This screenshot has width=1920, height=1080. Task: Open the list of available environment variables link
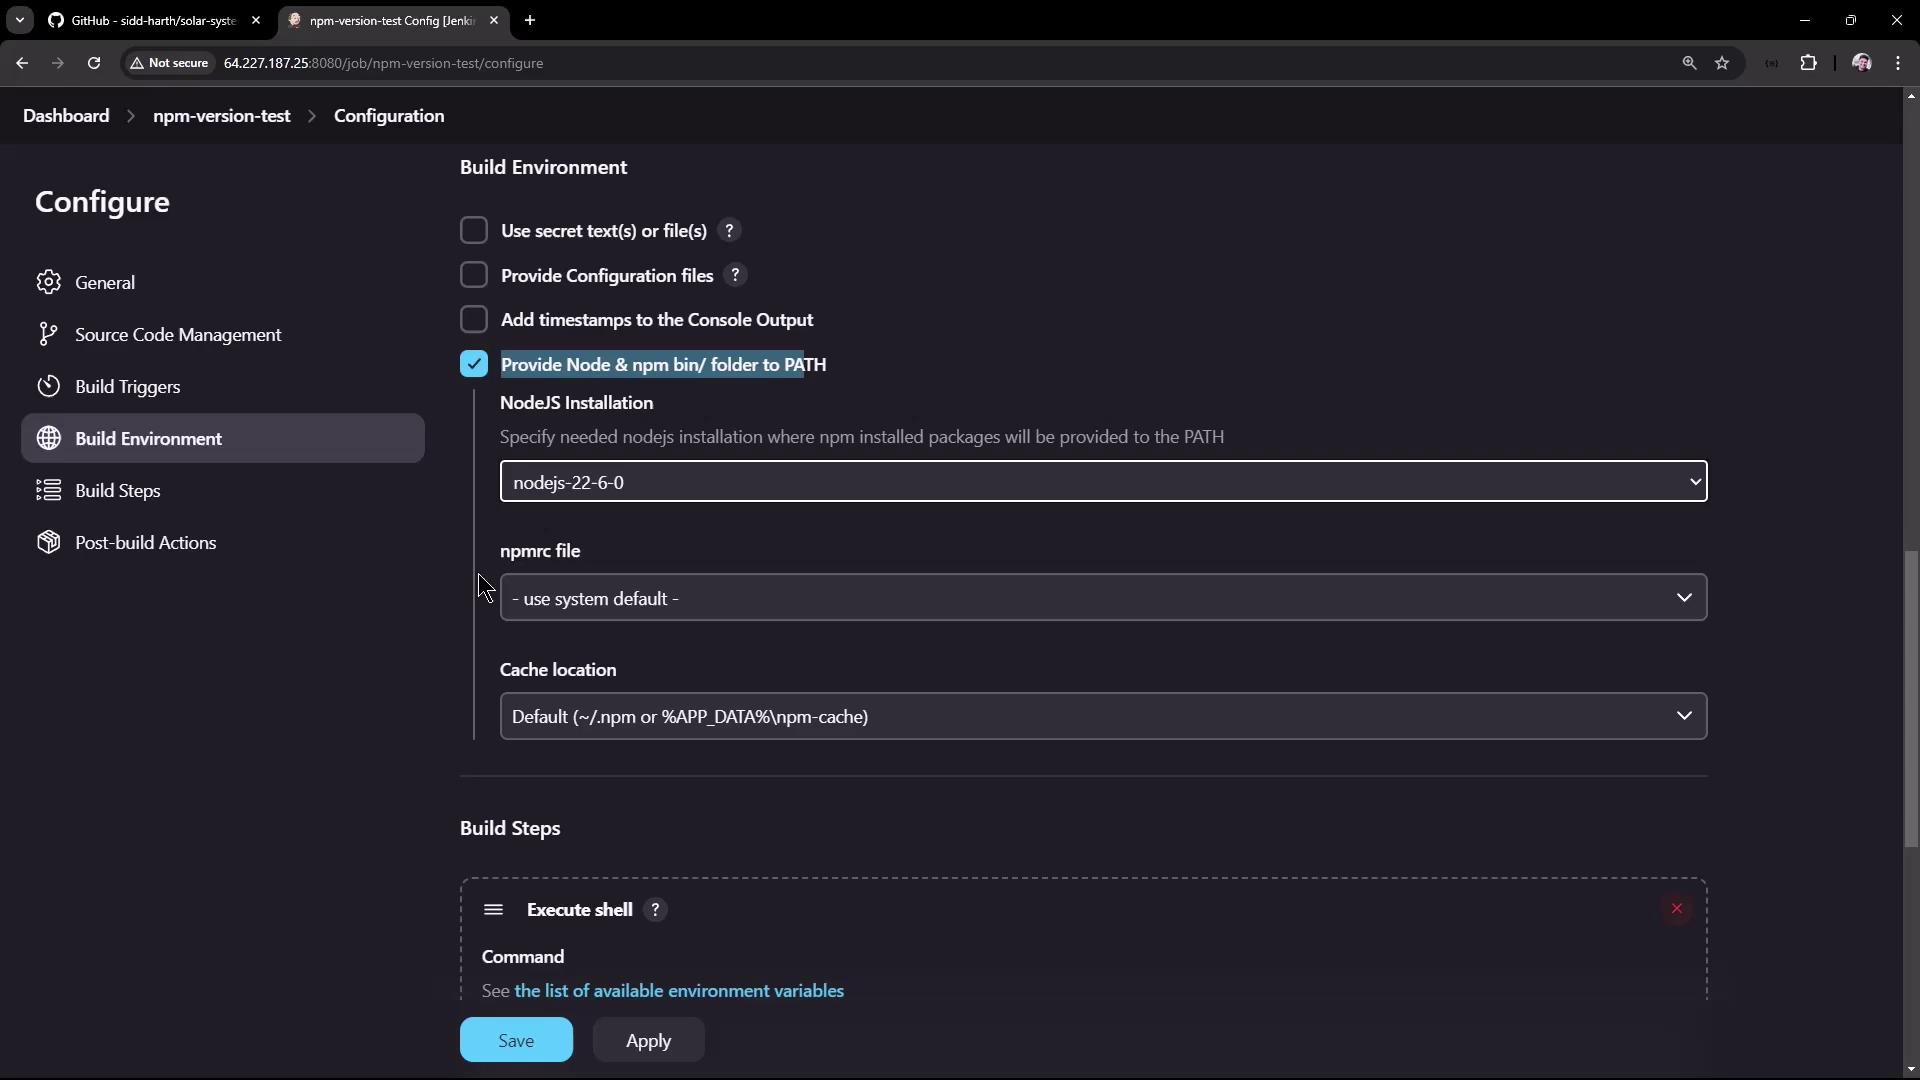point(678,991)
